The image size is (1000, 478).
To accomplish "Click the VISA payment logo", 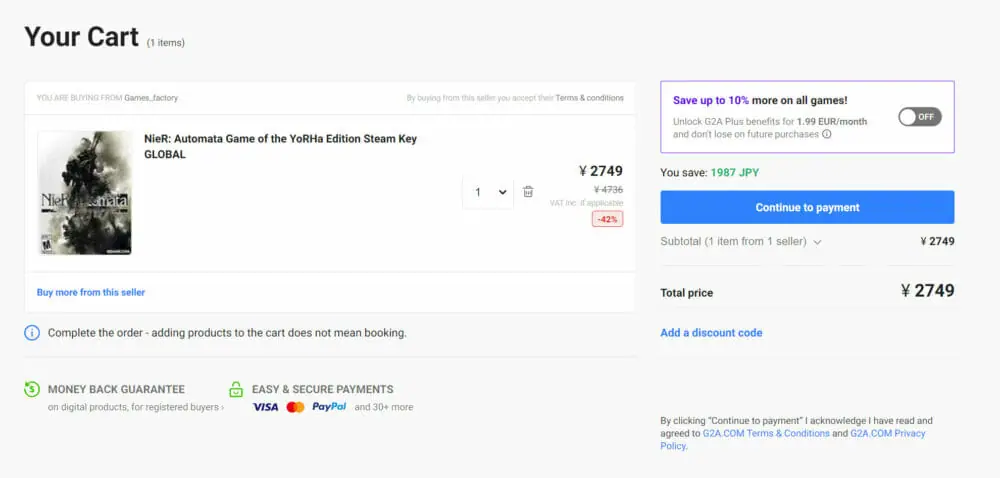I will (x=265, y=407).
